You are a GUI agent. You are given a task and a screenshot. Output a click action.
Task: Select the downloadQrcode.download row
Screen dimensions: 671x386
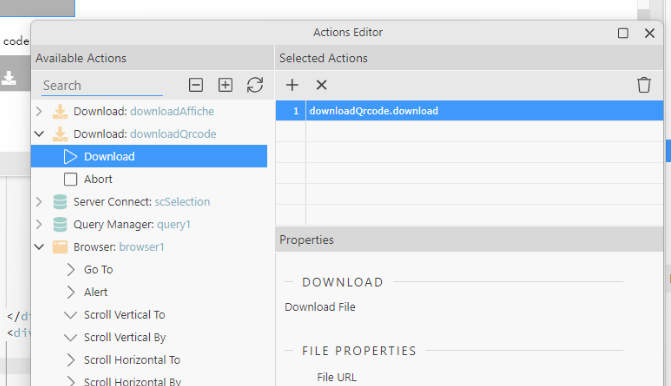[x=469, y=111]
